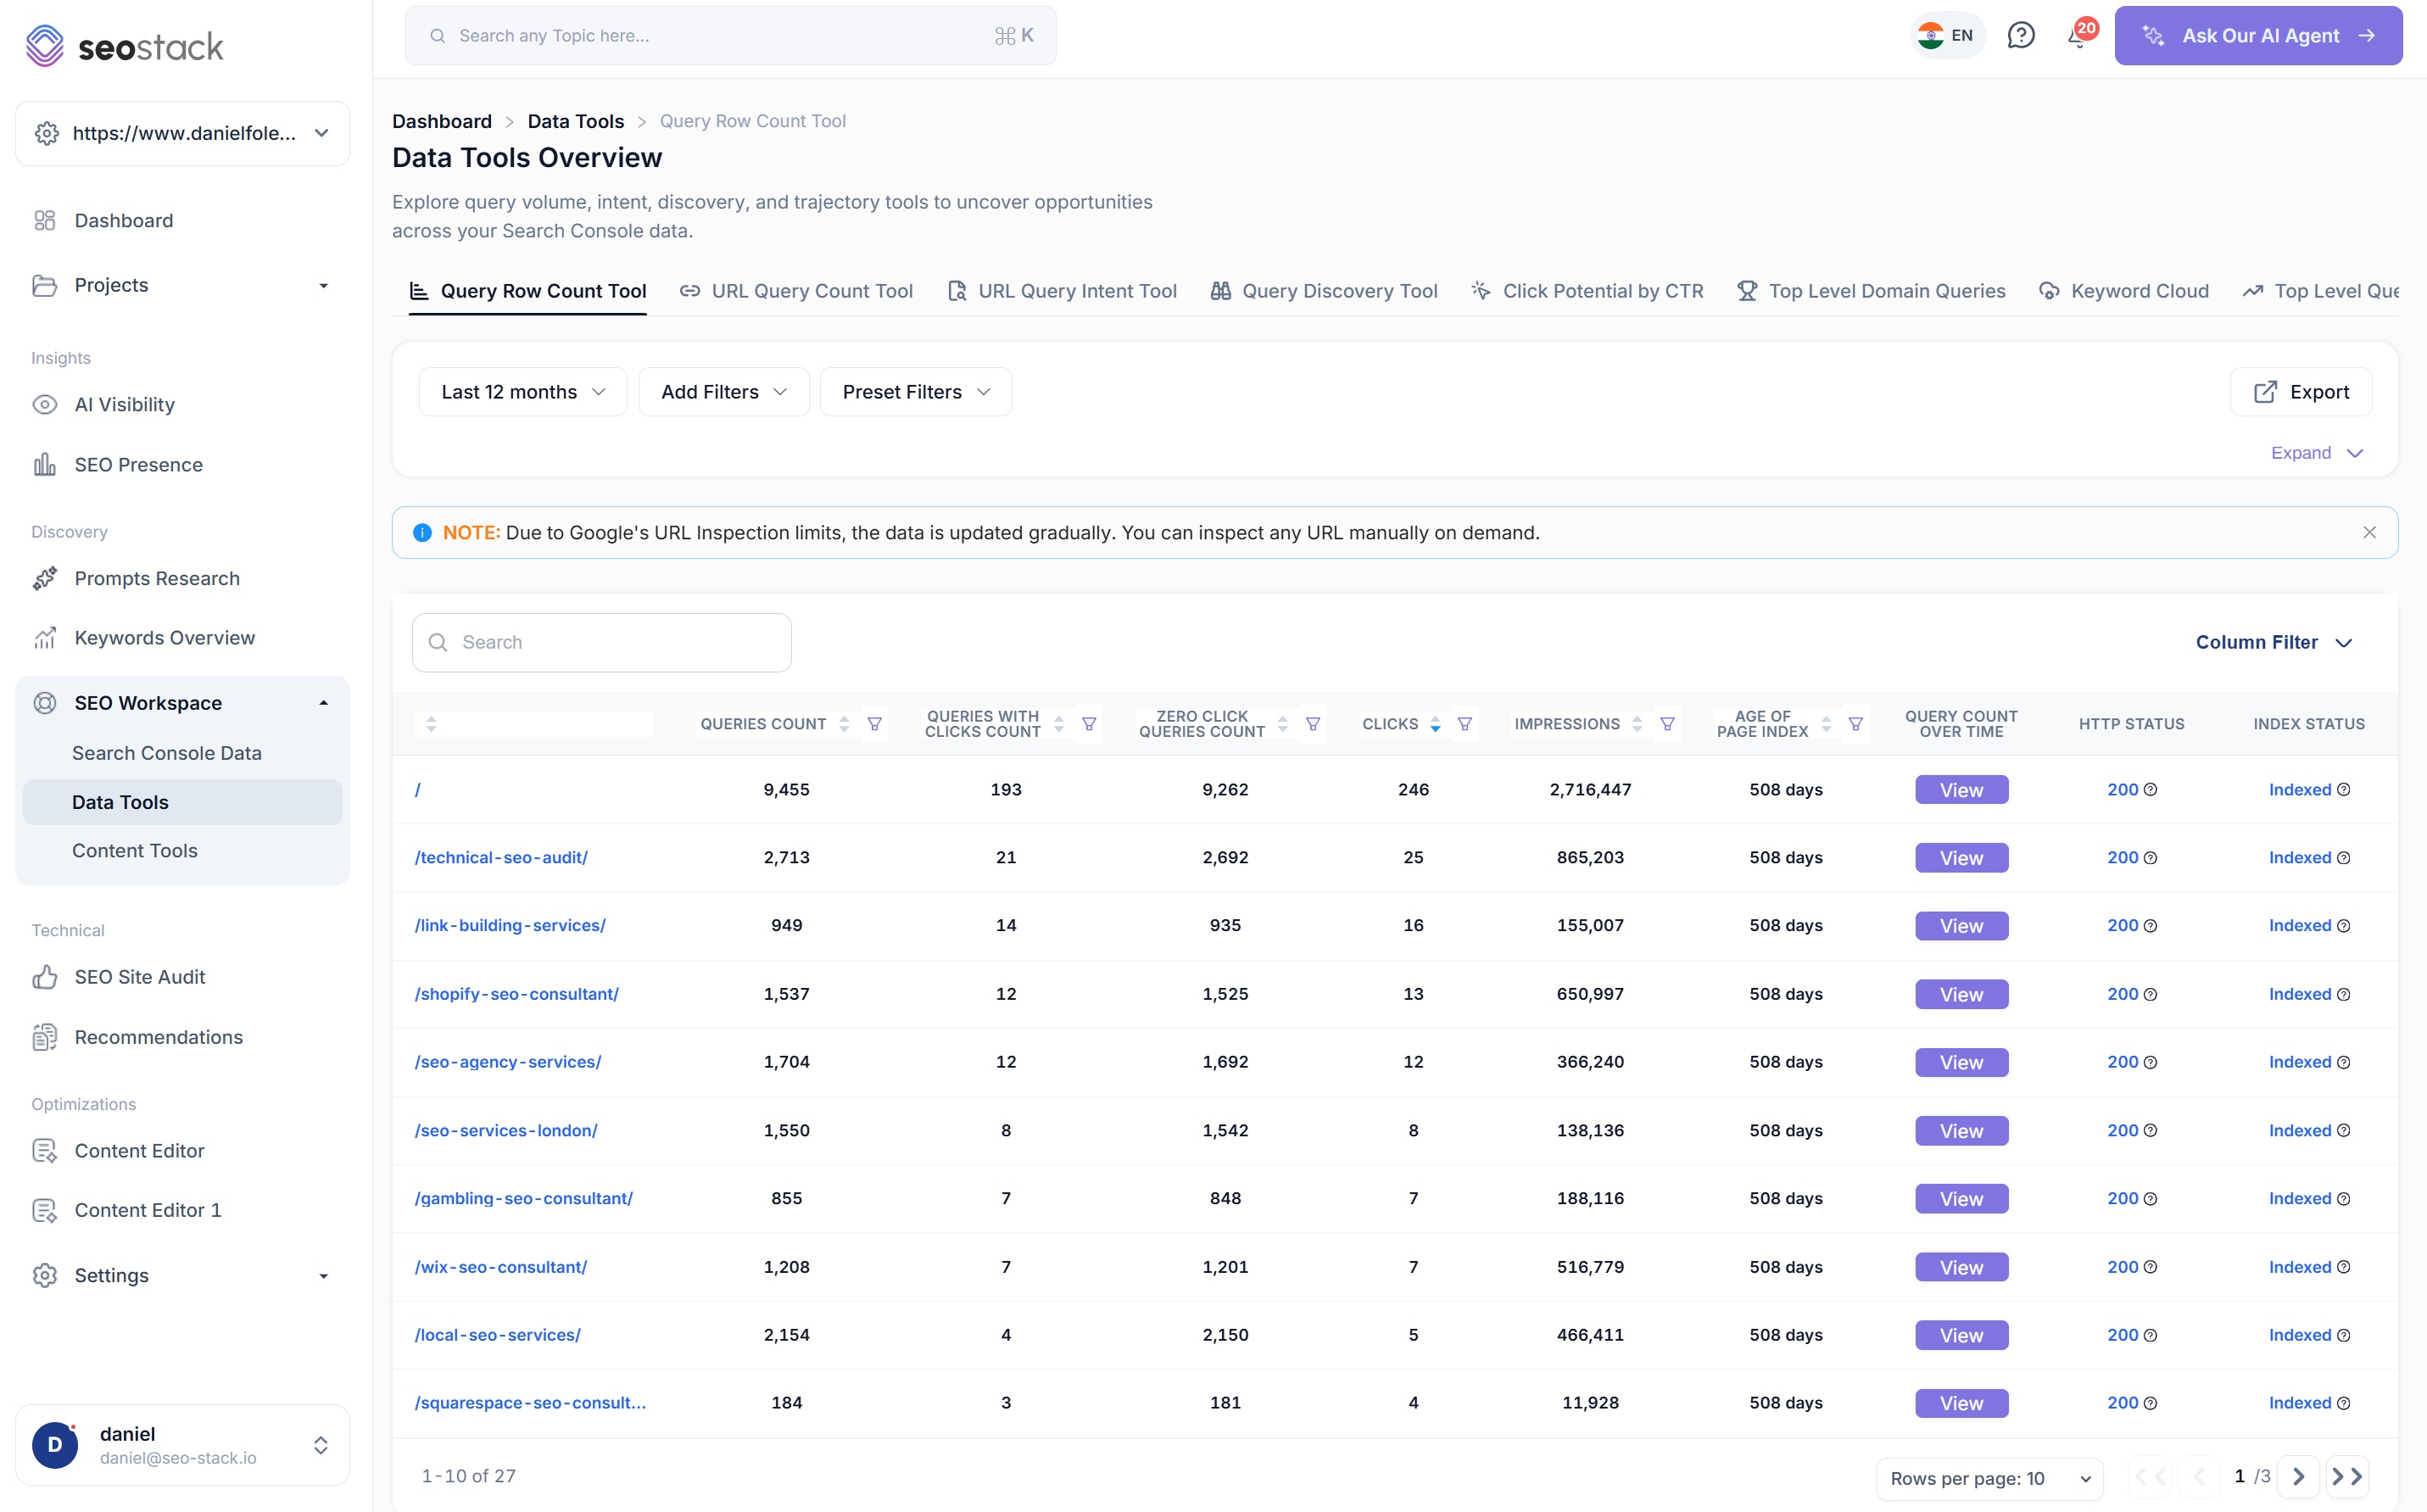The image size is (2427, 1512).
Task: Jump to last page double arrow
Action: coord(2347,1477)
